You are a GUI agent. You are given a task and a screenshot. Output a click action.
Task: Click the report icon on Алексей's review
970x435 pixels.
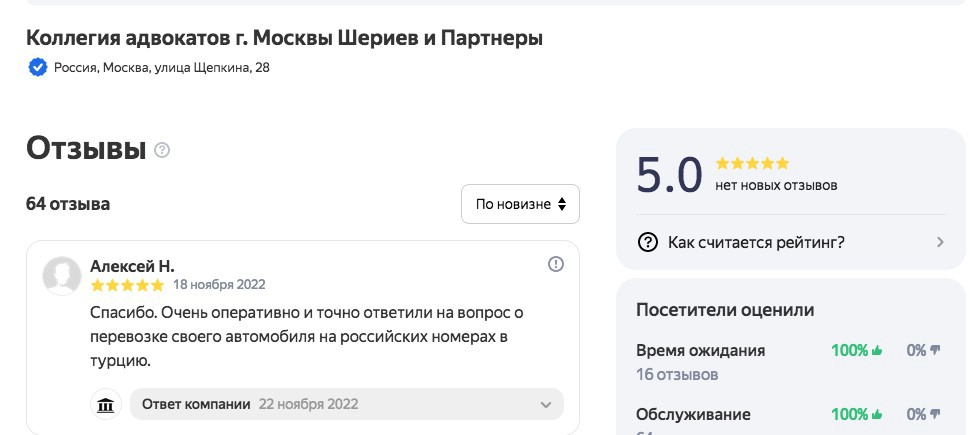(556, 264)
